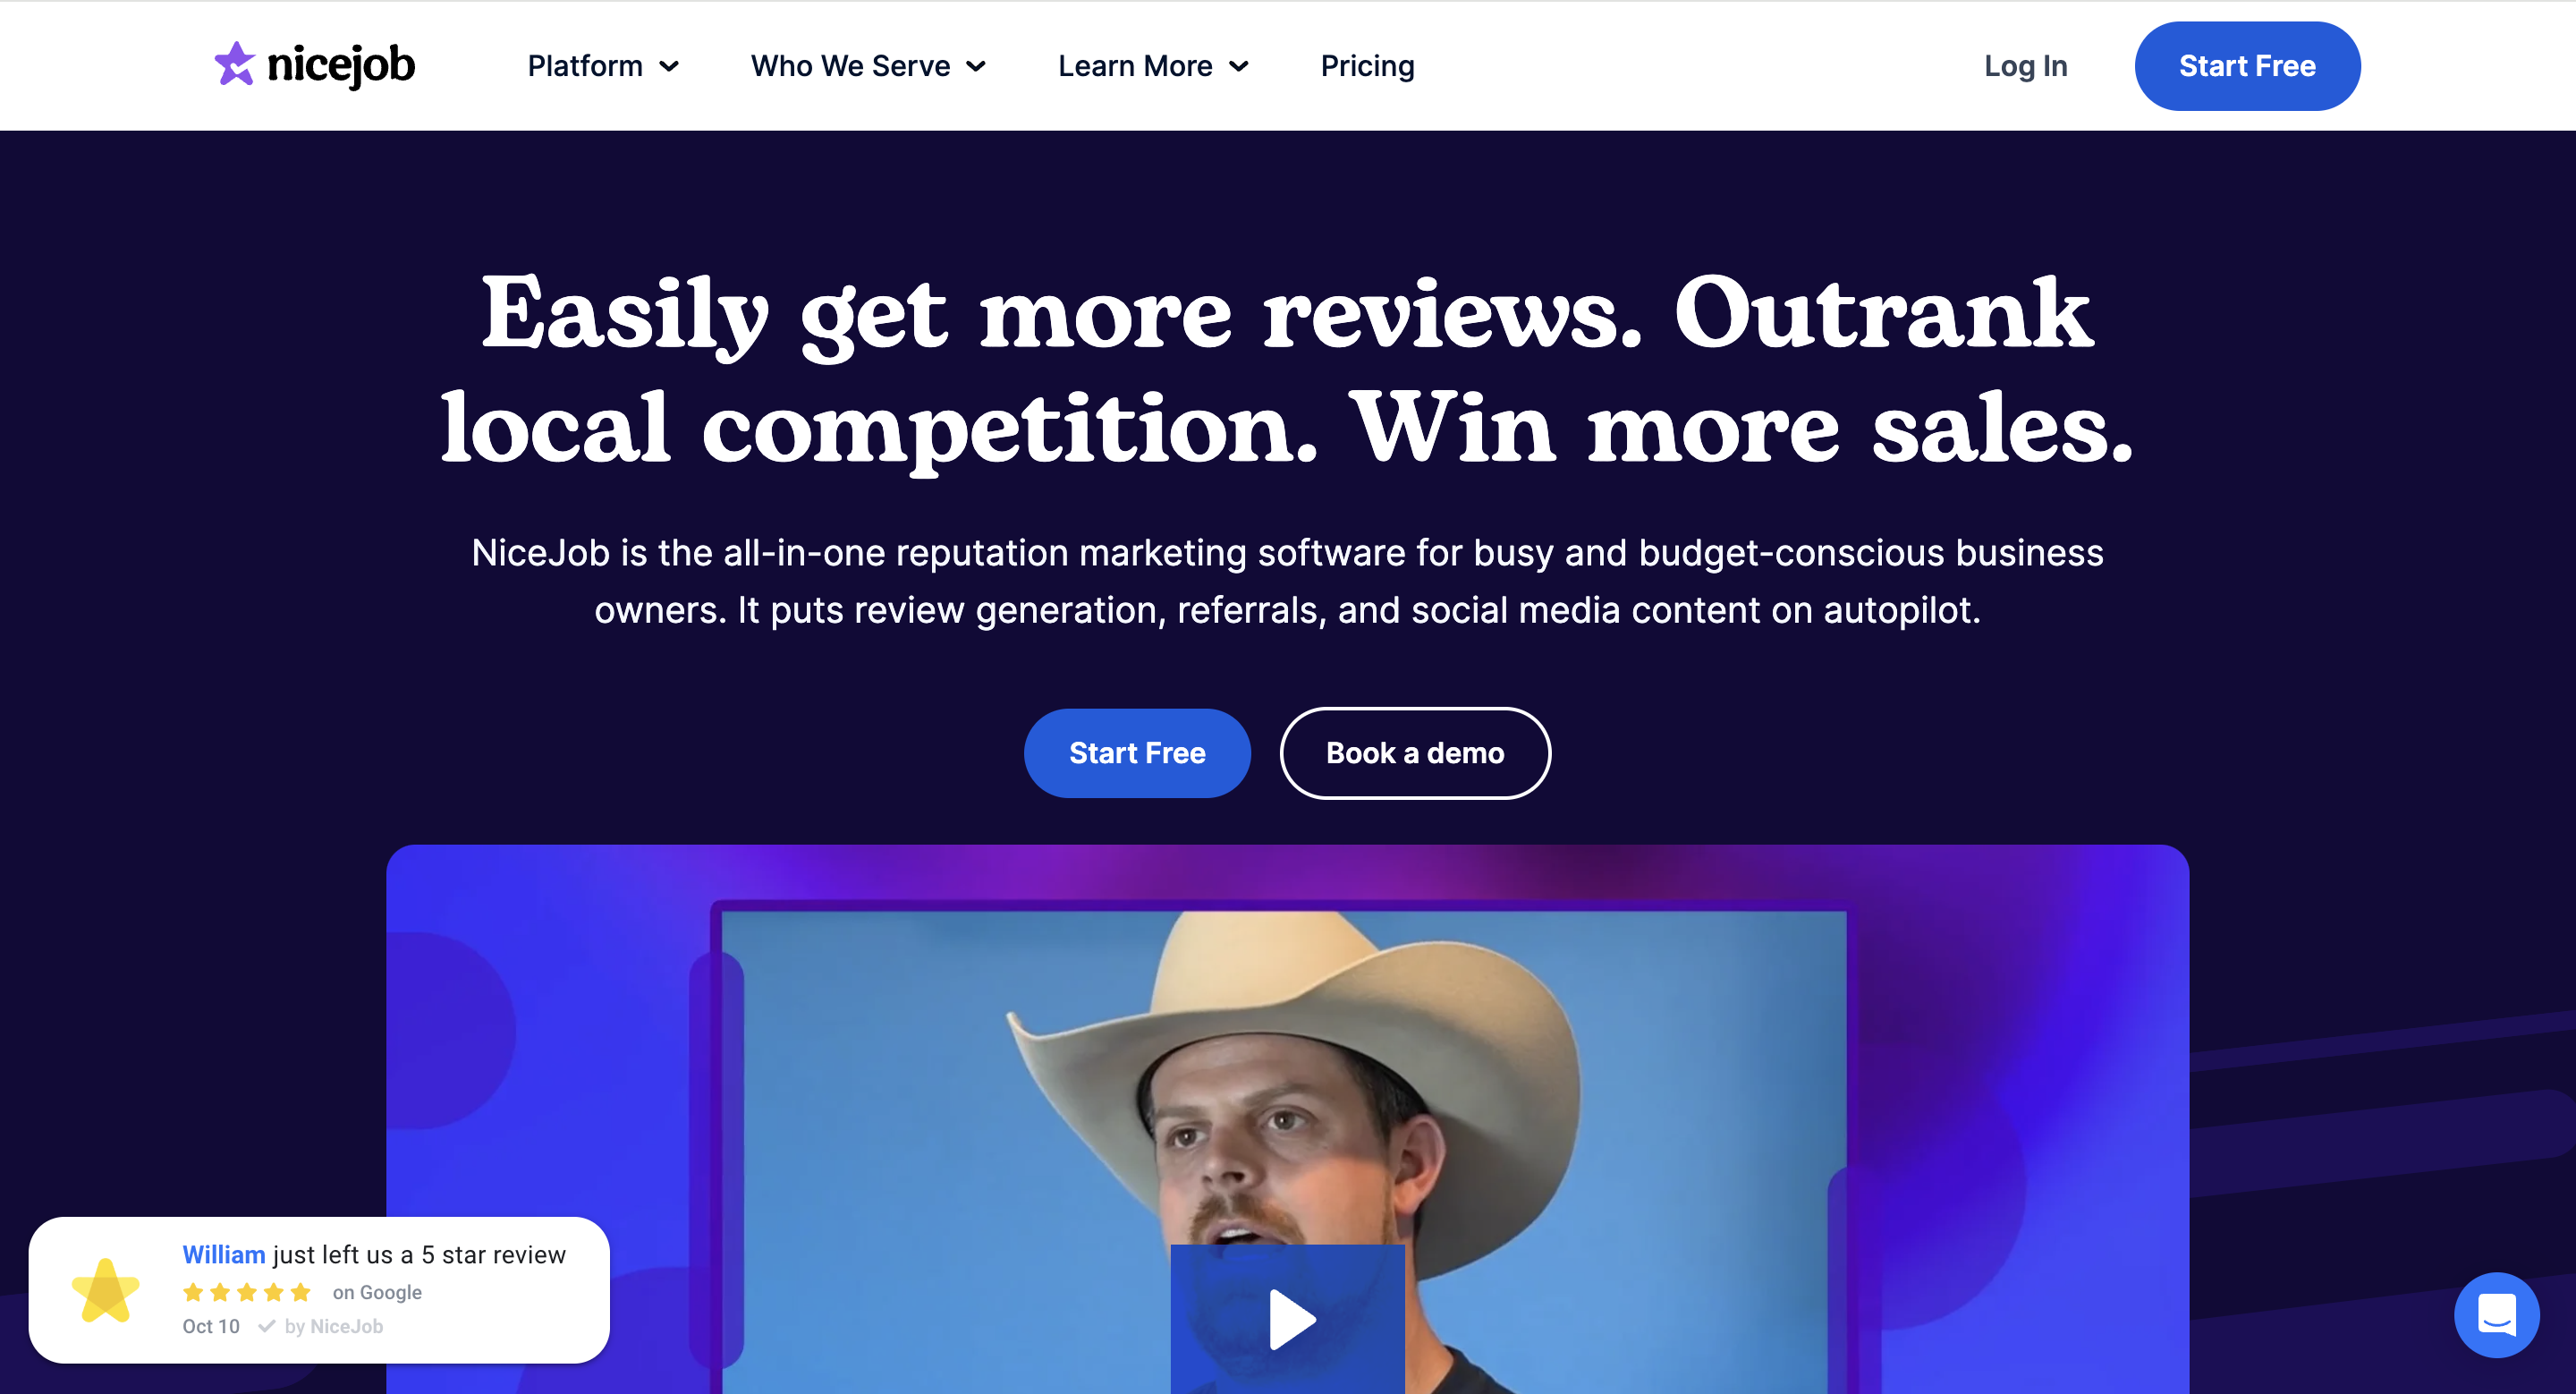The width and height of the screenshot is (2576, 1394).
Task: Expand the Who We Serve chevron
Action: 976,67
